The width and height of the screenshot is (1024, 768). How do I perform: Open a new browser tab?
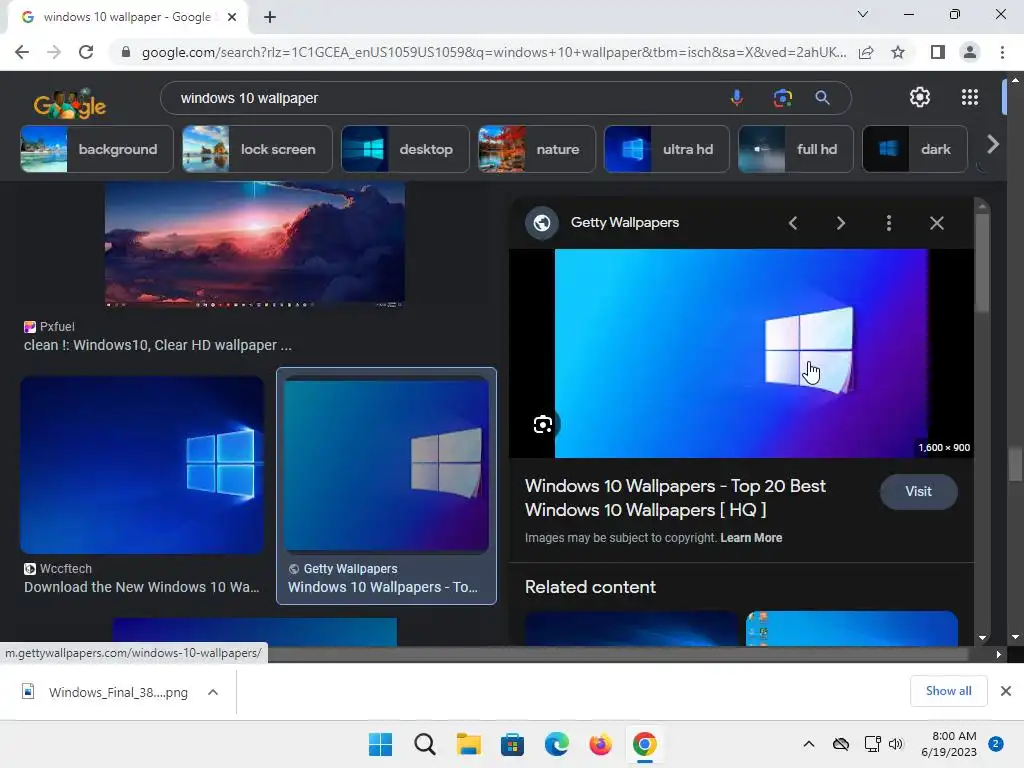pos(270,17)
